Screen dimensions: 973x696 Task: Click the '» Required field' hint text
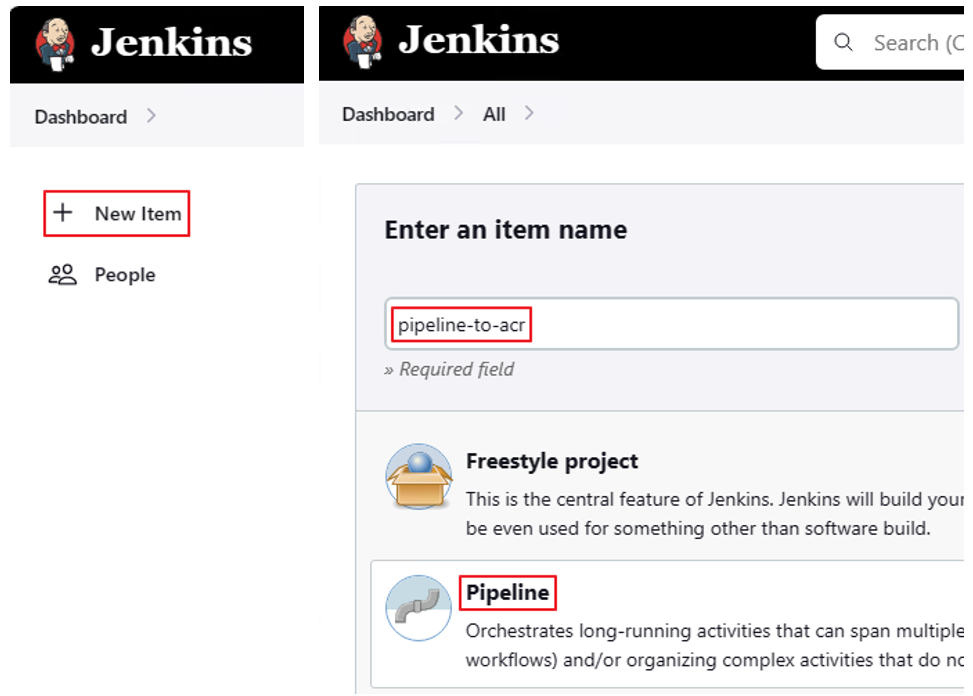pos(449,369)
